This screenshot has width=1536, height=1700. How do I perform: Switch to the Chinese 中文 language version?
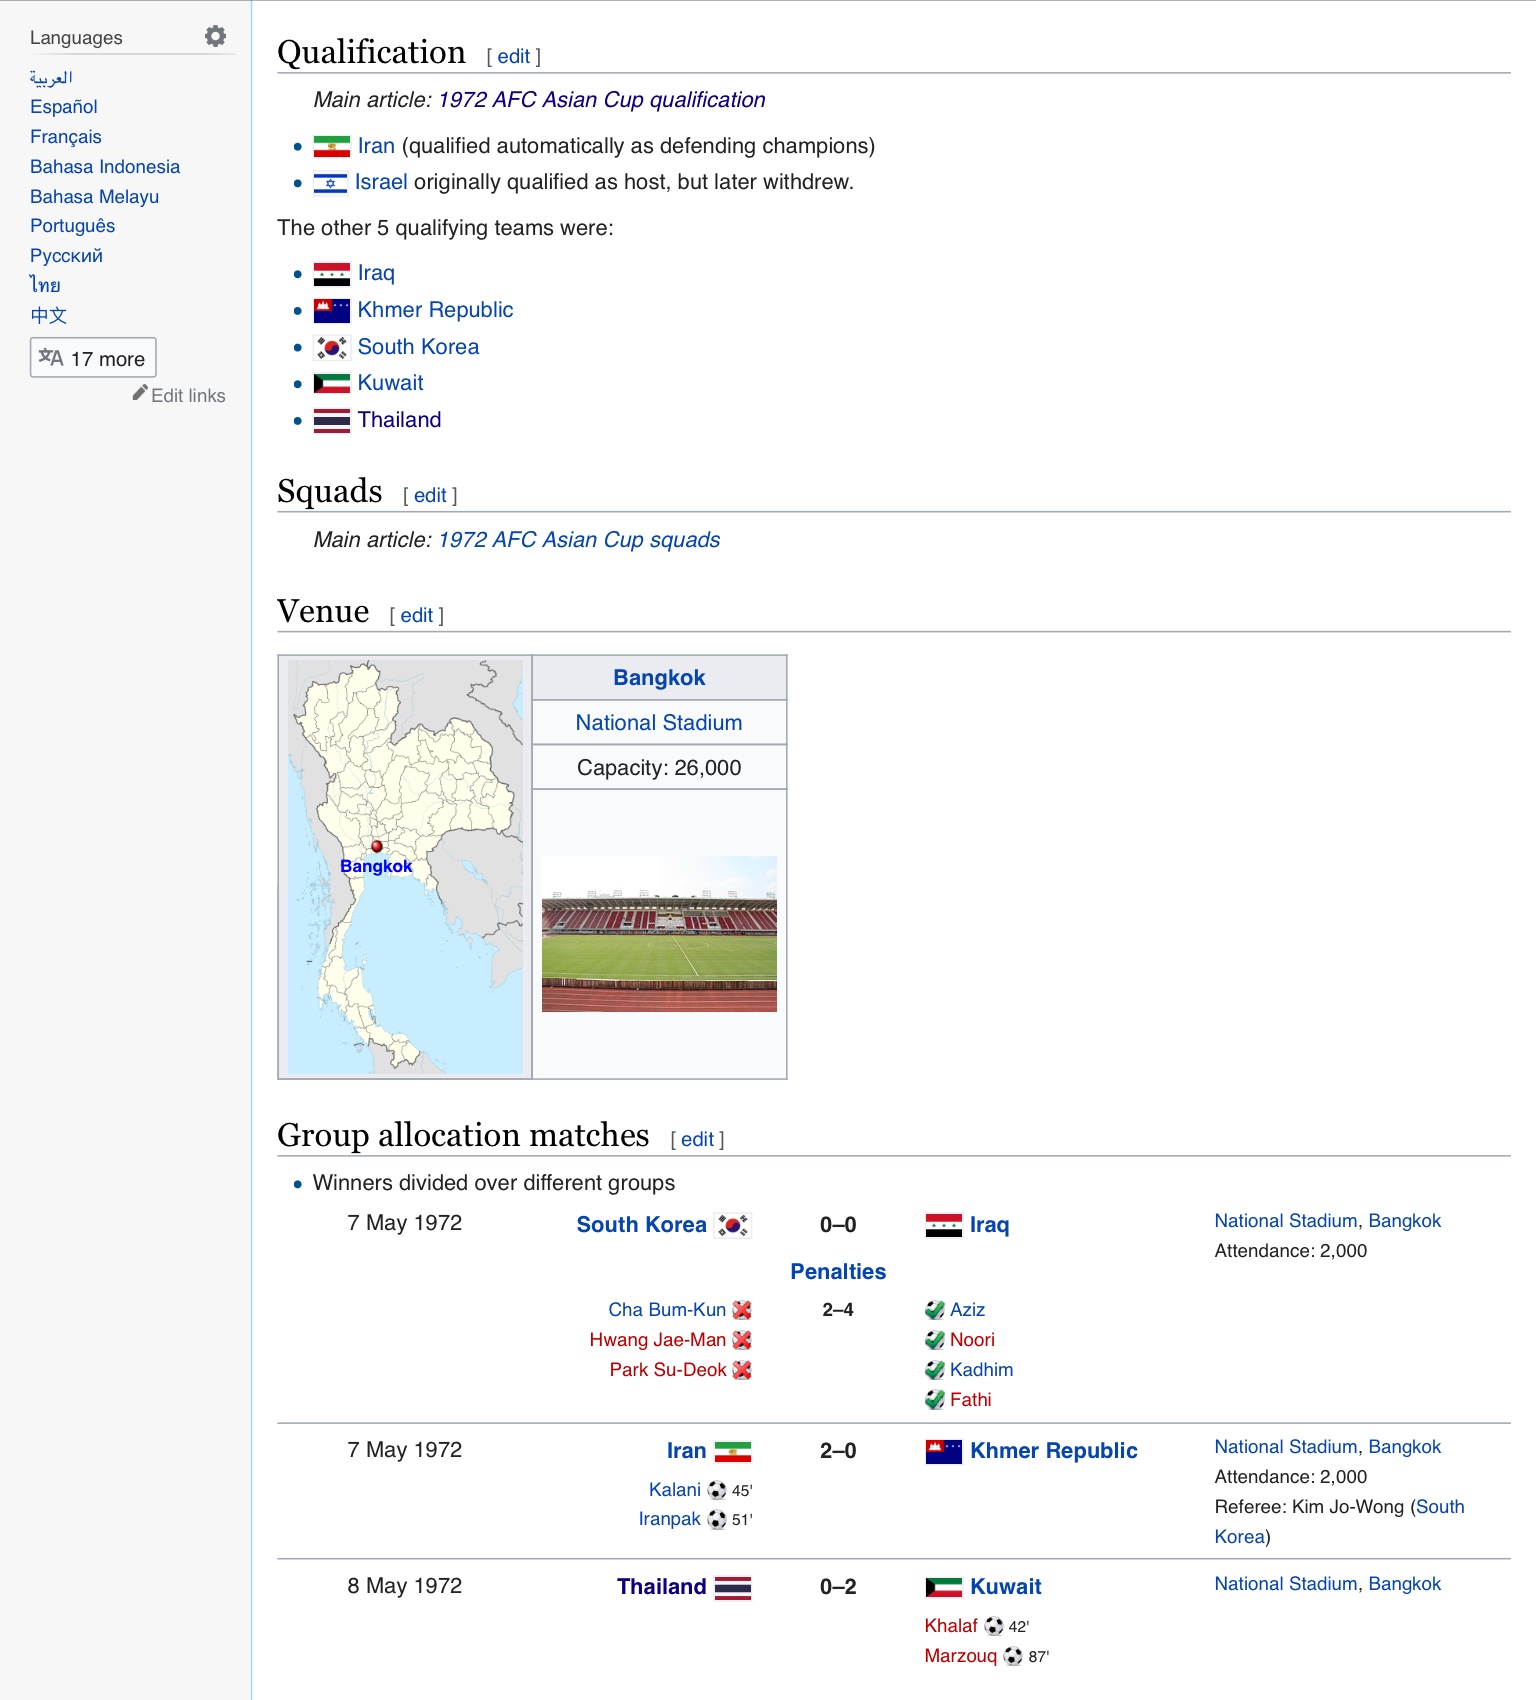point(48,315)
